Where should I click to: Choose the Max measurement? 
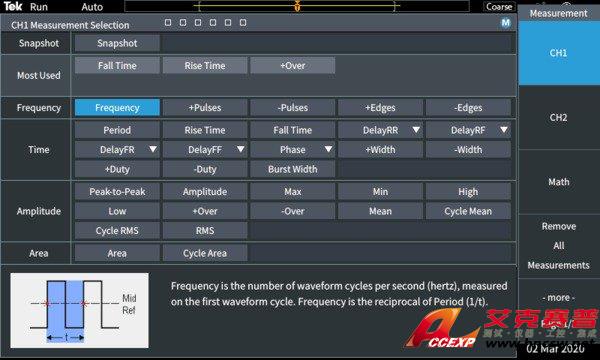(293, 191)
